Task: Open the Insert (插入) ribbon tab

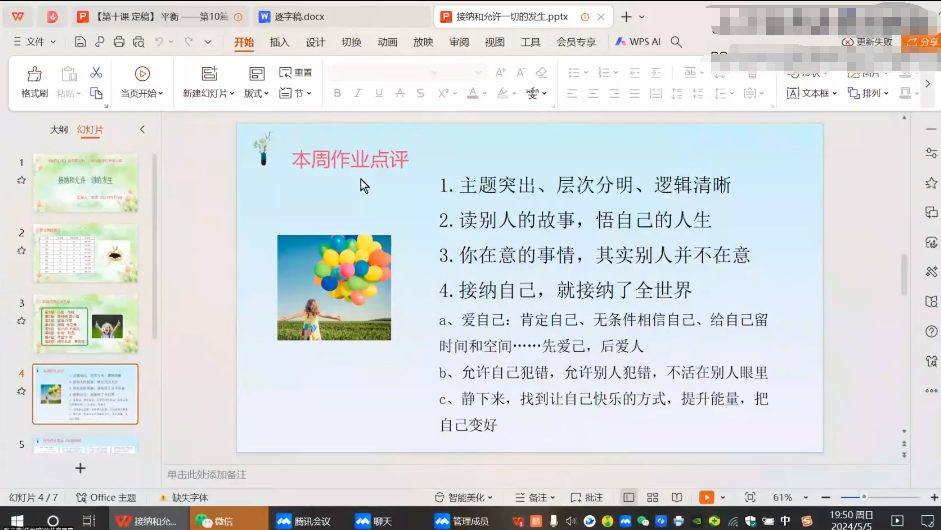Action: tap(279, 42)
